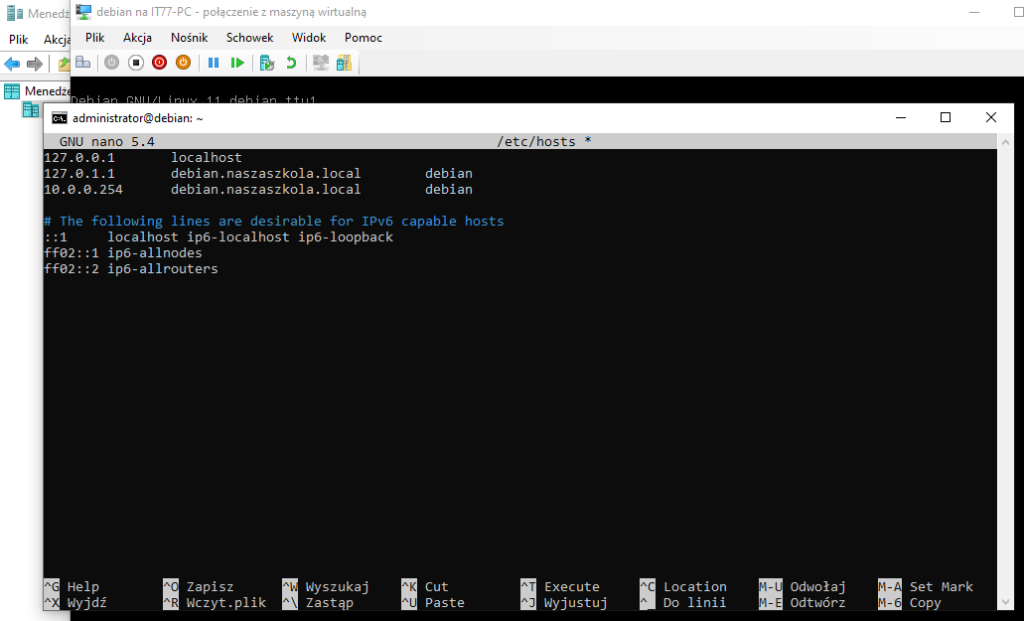Open the Schowek menu
The image size is (1024, 621).
pyautogui.click(x=249, y=37)
